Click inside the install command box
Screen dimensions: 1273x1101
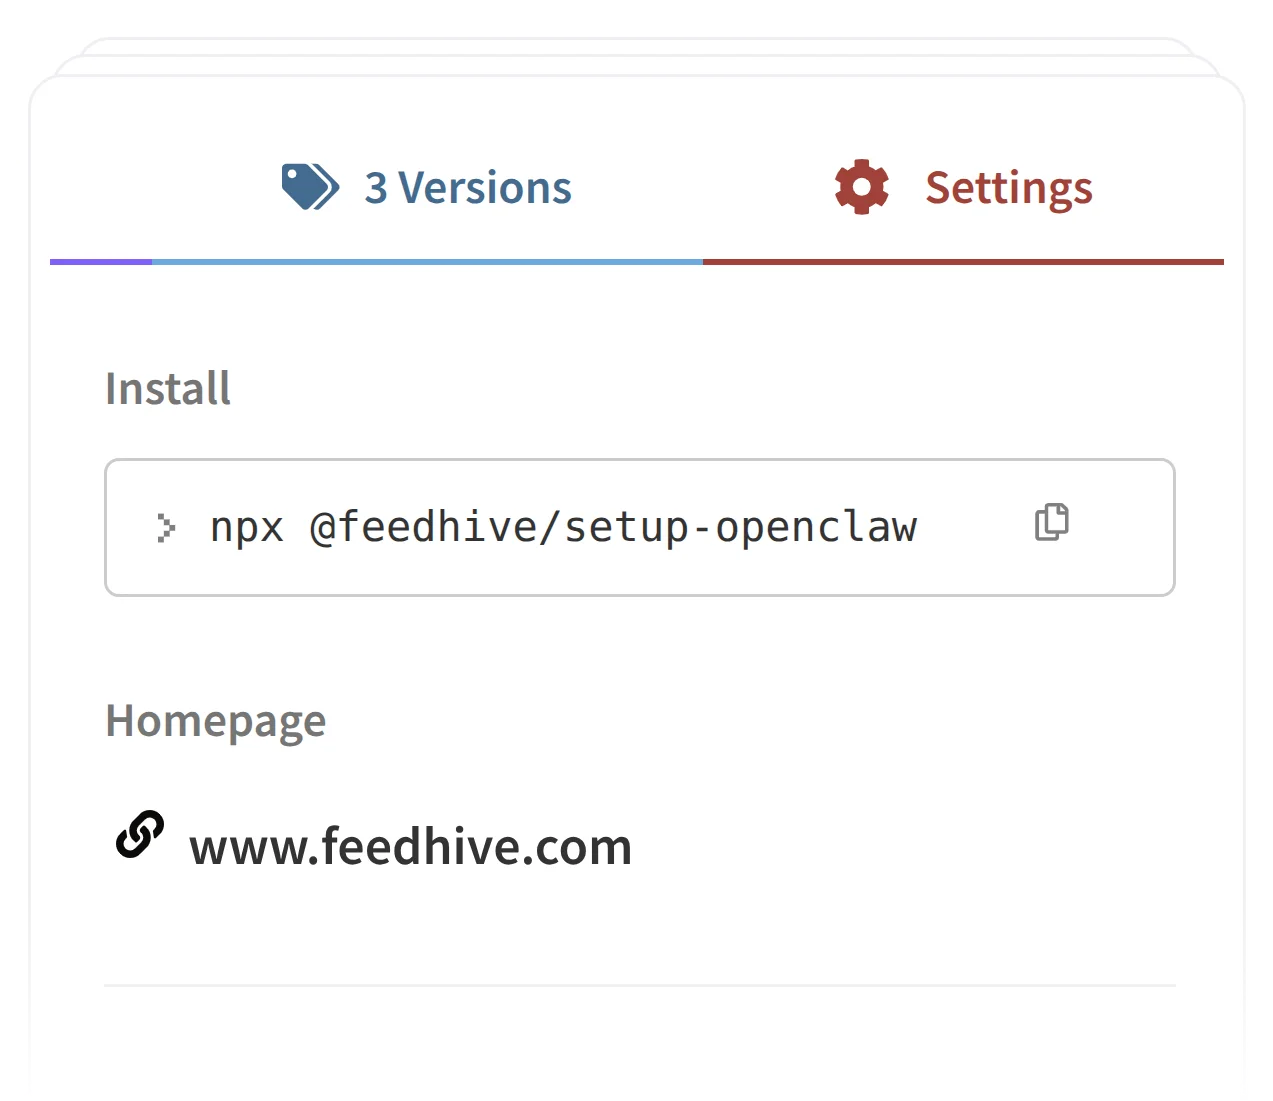point(640,528)
